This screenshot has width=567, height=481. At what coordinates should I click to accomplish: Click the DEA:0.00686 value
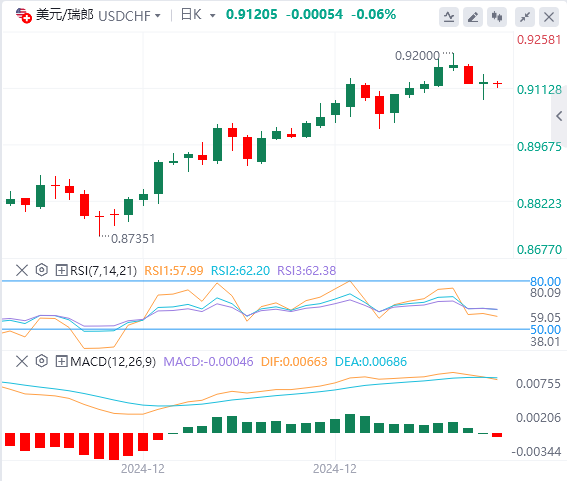[371, 362]
